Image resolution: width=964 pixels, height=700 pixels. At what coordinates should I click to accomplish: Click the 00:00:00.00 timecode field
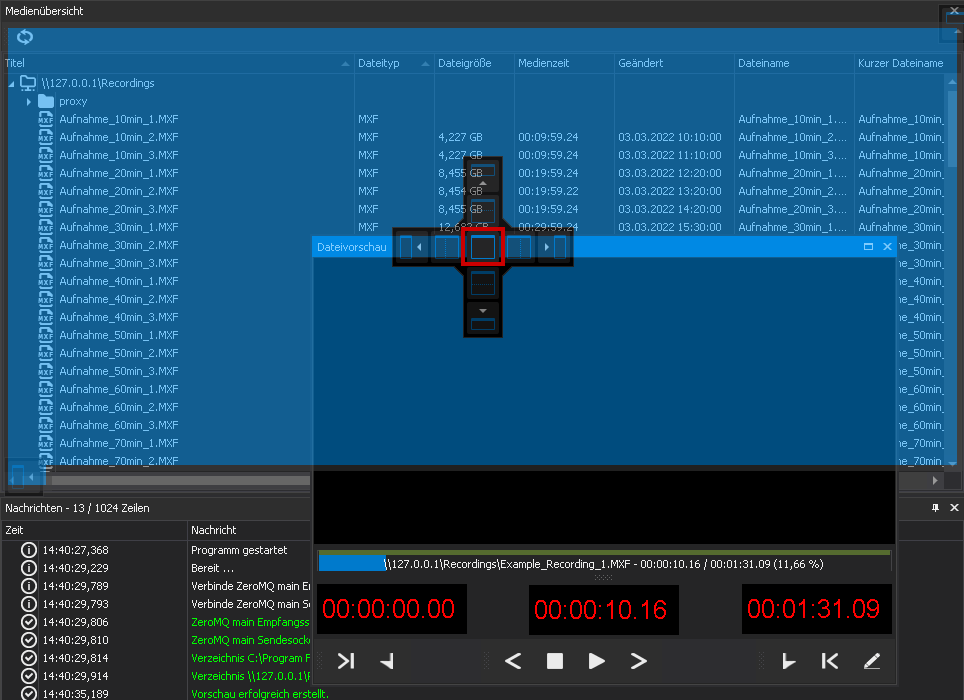(392, 609)
